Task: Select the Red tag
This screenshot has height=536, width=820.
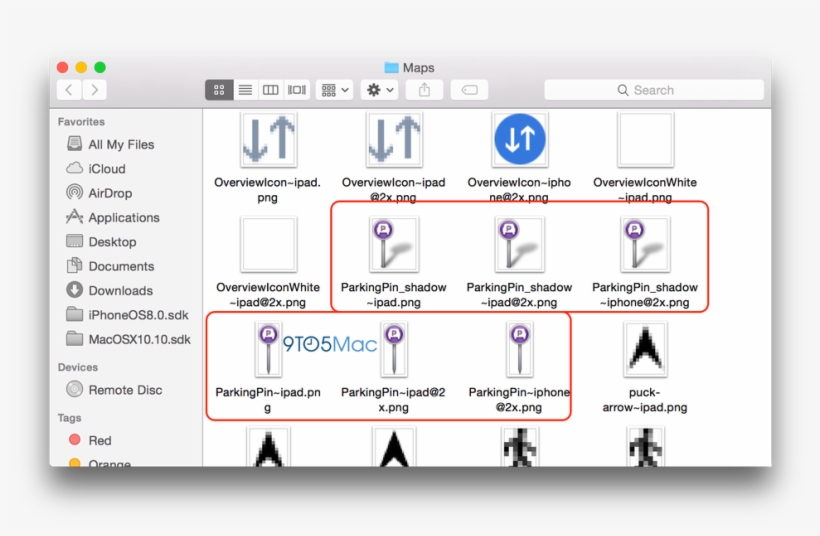Action: [x=90, y=440]
